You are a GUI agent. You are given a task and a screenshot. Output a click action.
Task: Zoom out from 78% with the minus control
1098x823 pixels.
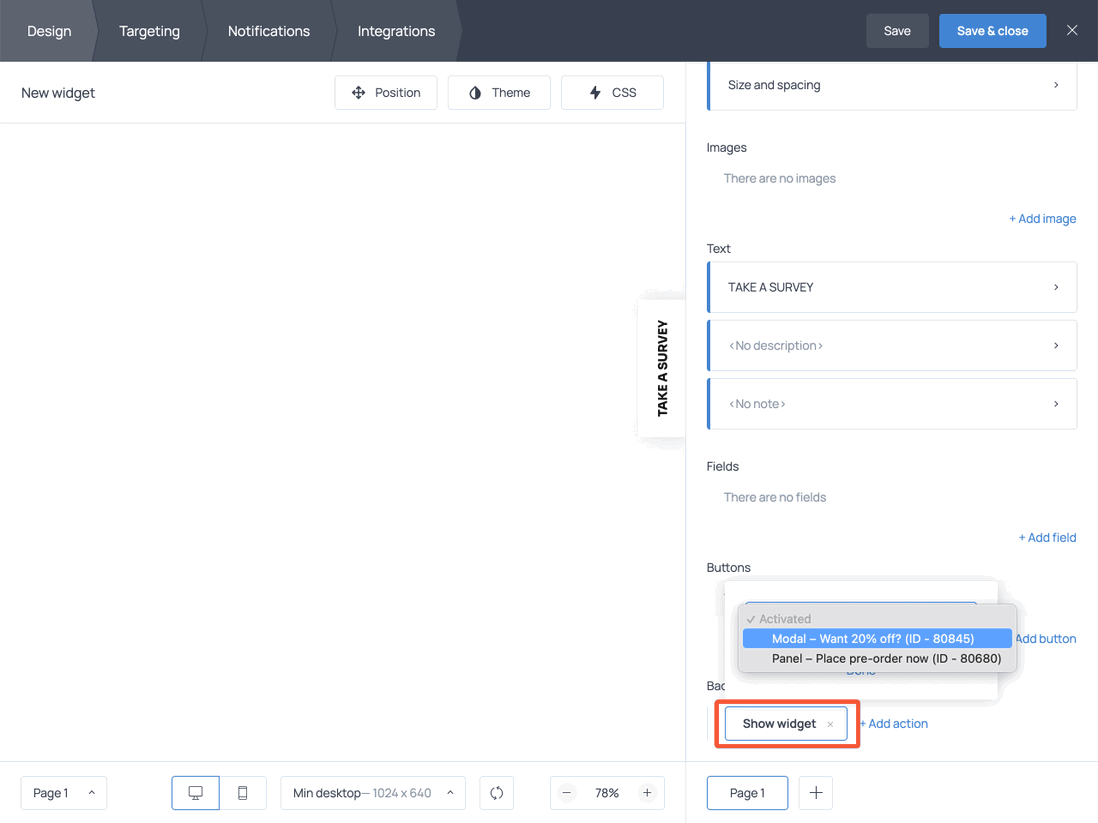[x=566, y=792]
